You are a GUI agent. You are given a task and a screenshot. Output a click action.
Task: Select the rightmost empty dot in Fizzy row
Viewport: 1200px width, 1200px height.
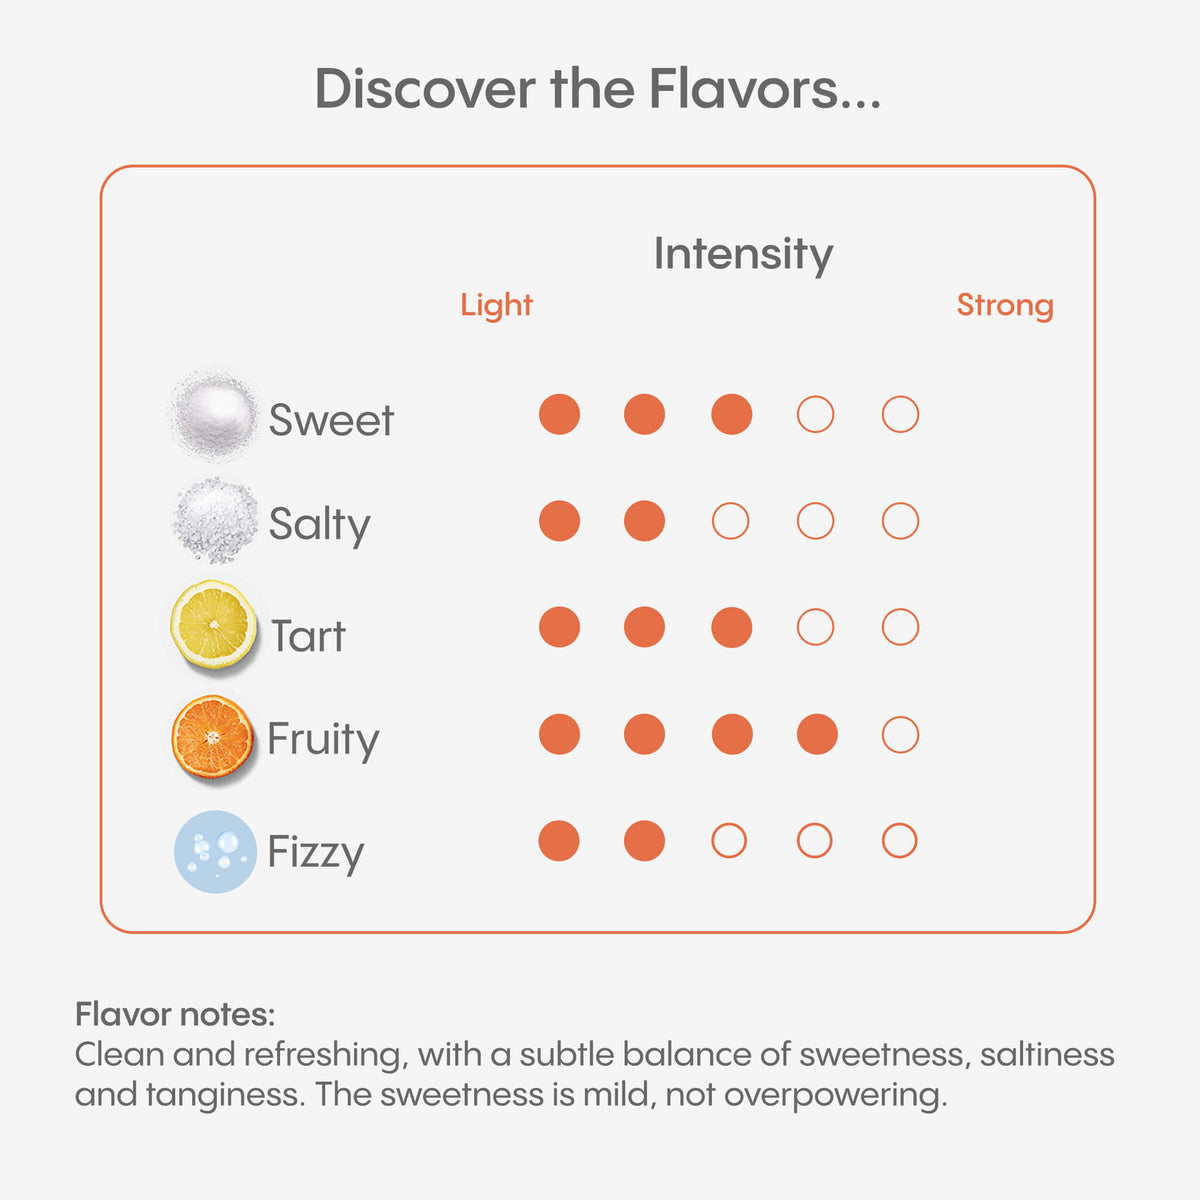[900, 841]
